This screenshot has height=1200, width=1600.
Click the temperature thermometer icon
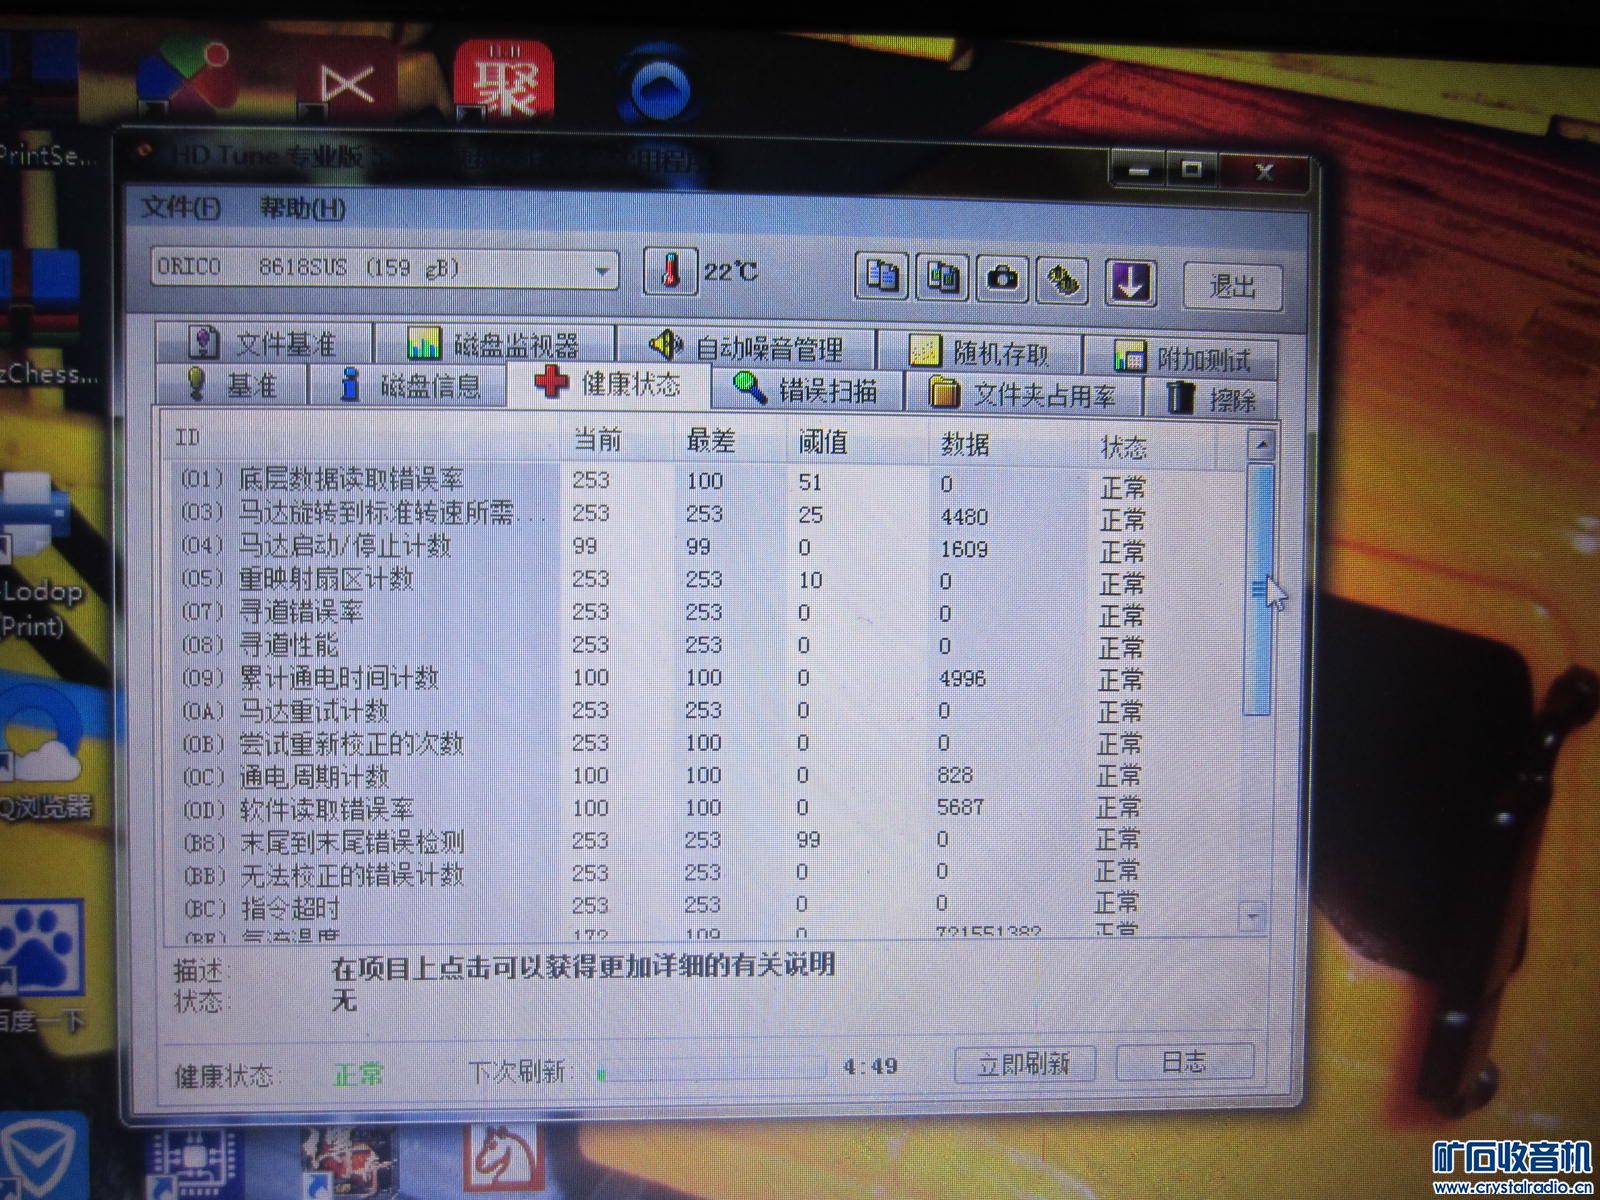(670, 270)
